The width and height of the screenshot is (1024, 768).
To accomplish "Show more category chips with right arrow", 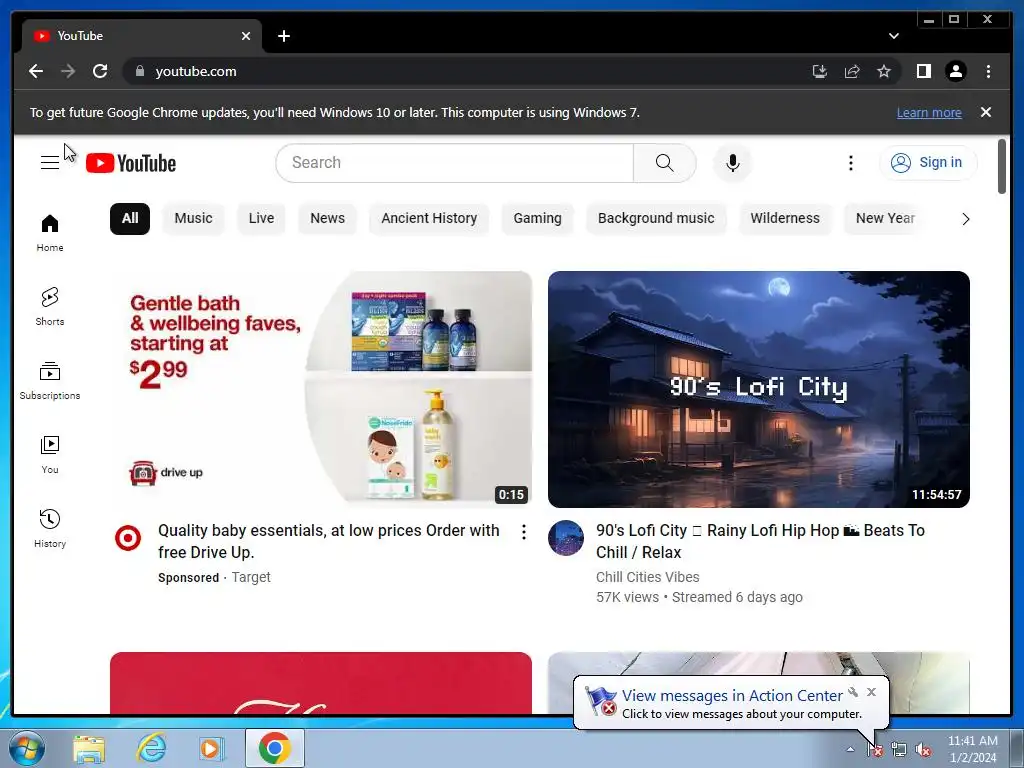I will [965, 219].
